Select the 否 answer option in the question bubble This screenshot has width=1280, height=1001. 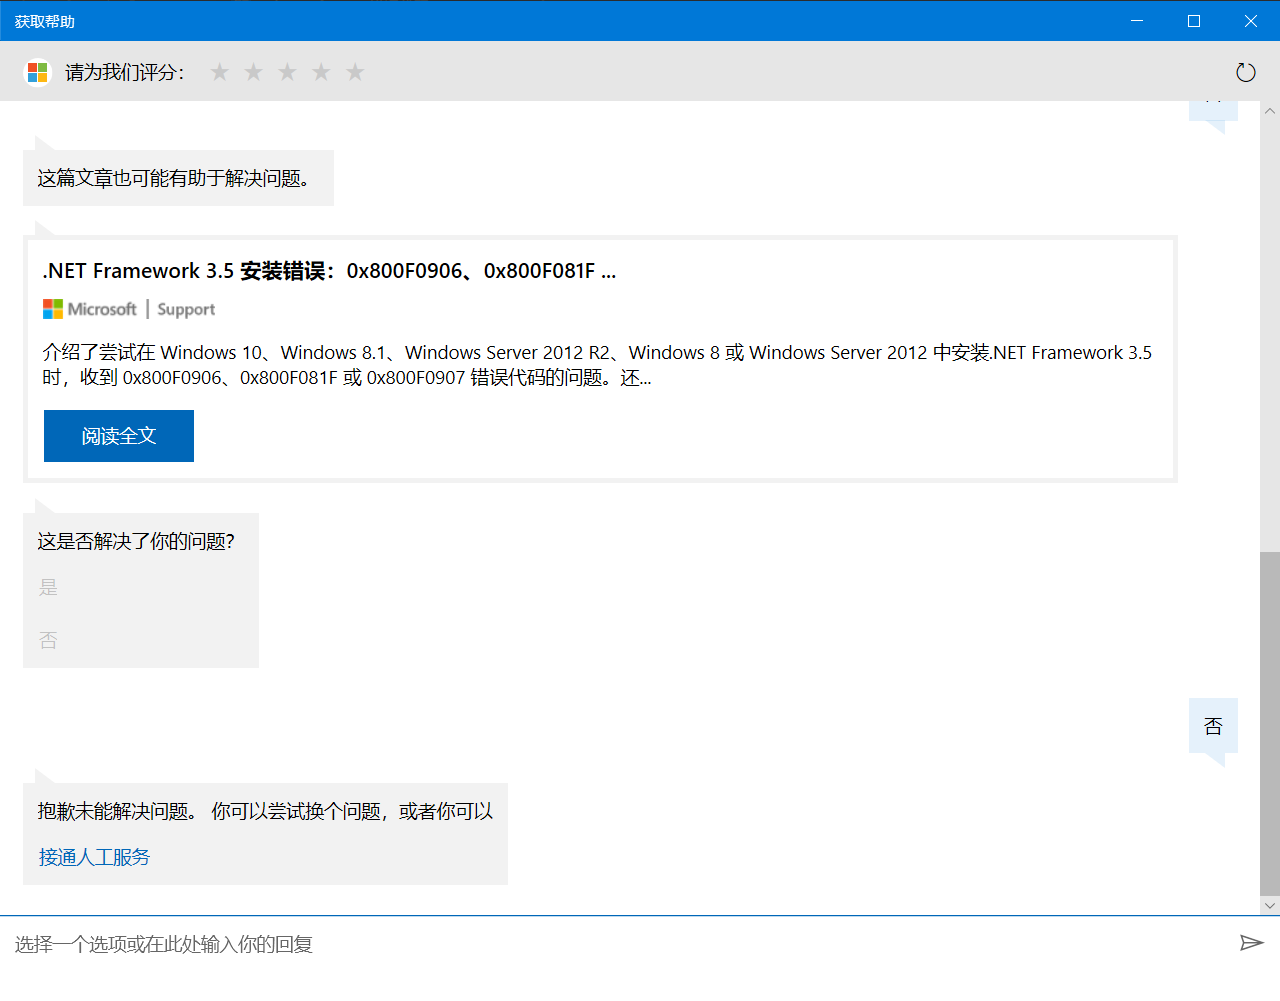[48, 641]
